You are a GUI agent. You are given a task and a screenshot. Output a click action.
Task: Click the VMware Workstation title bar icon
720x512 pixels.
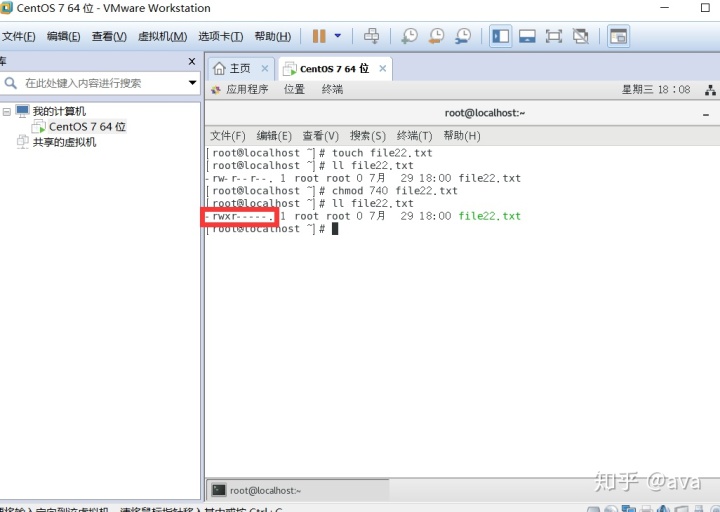pos(6,8)
